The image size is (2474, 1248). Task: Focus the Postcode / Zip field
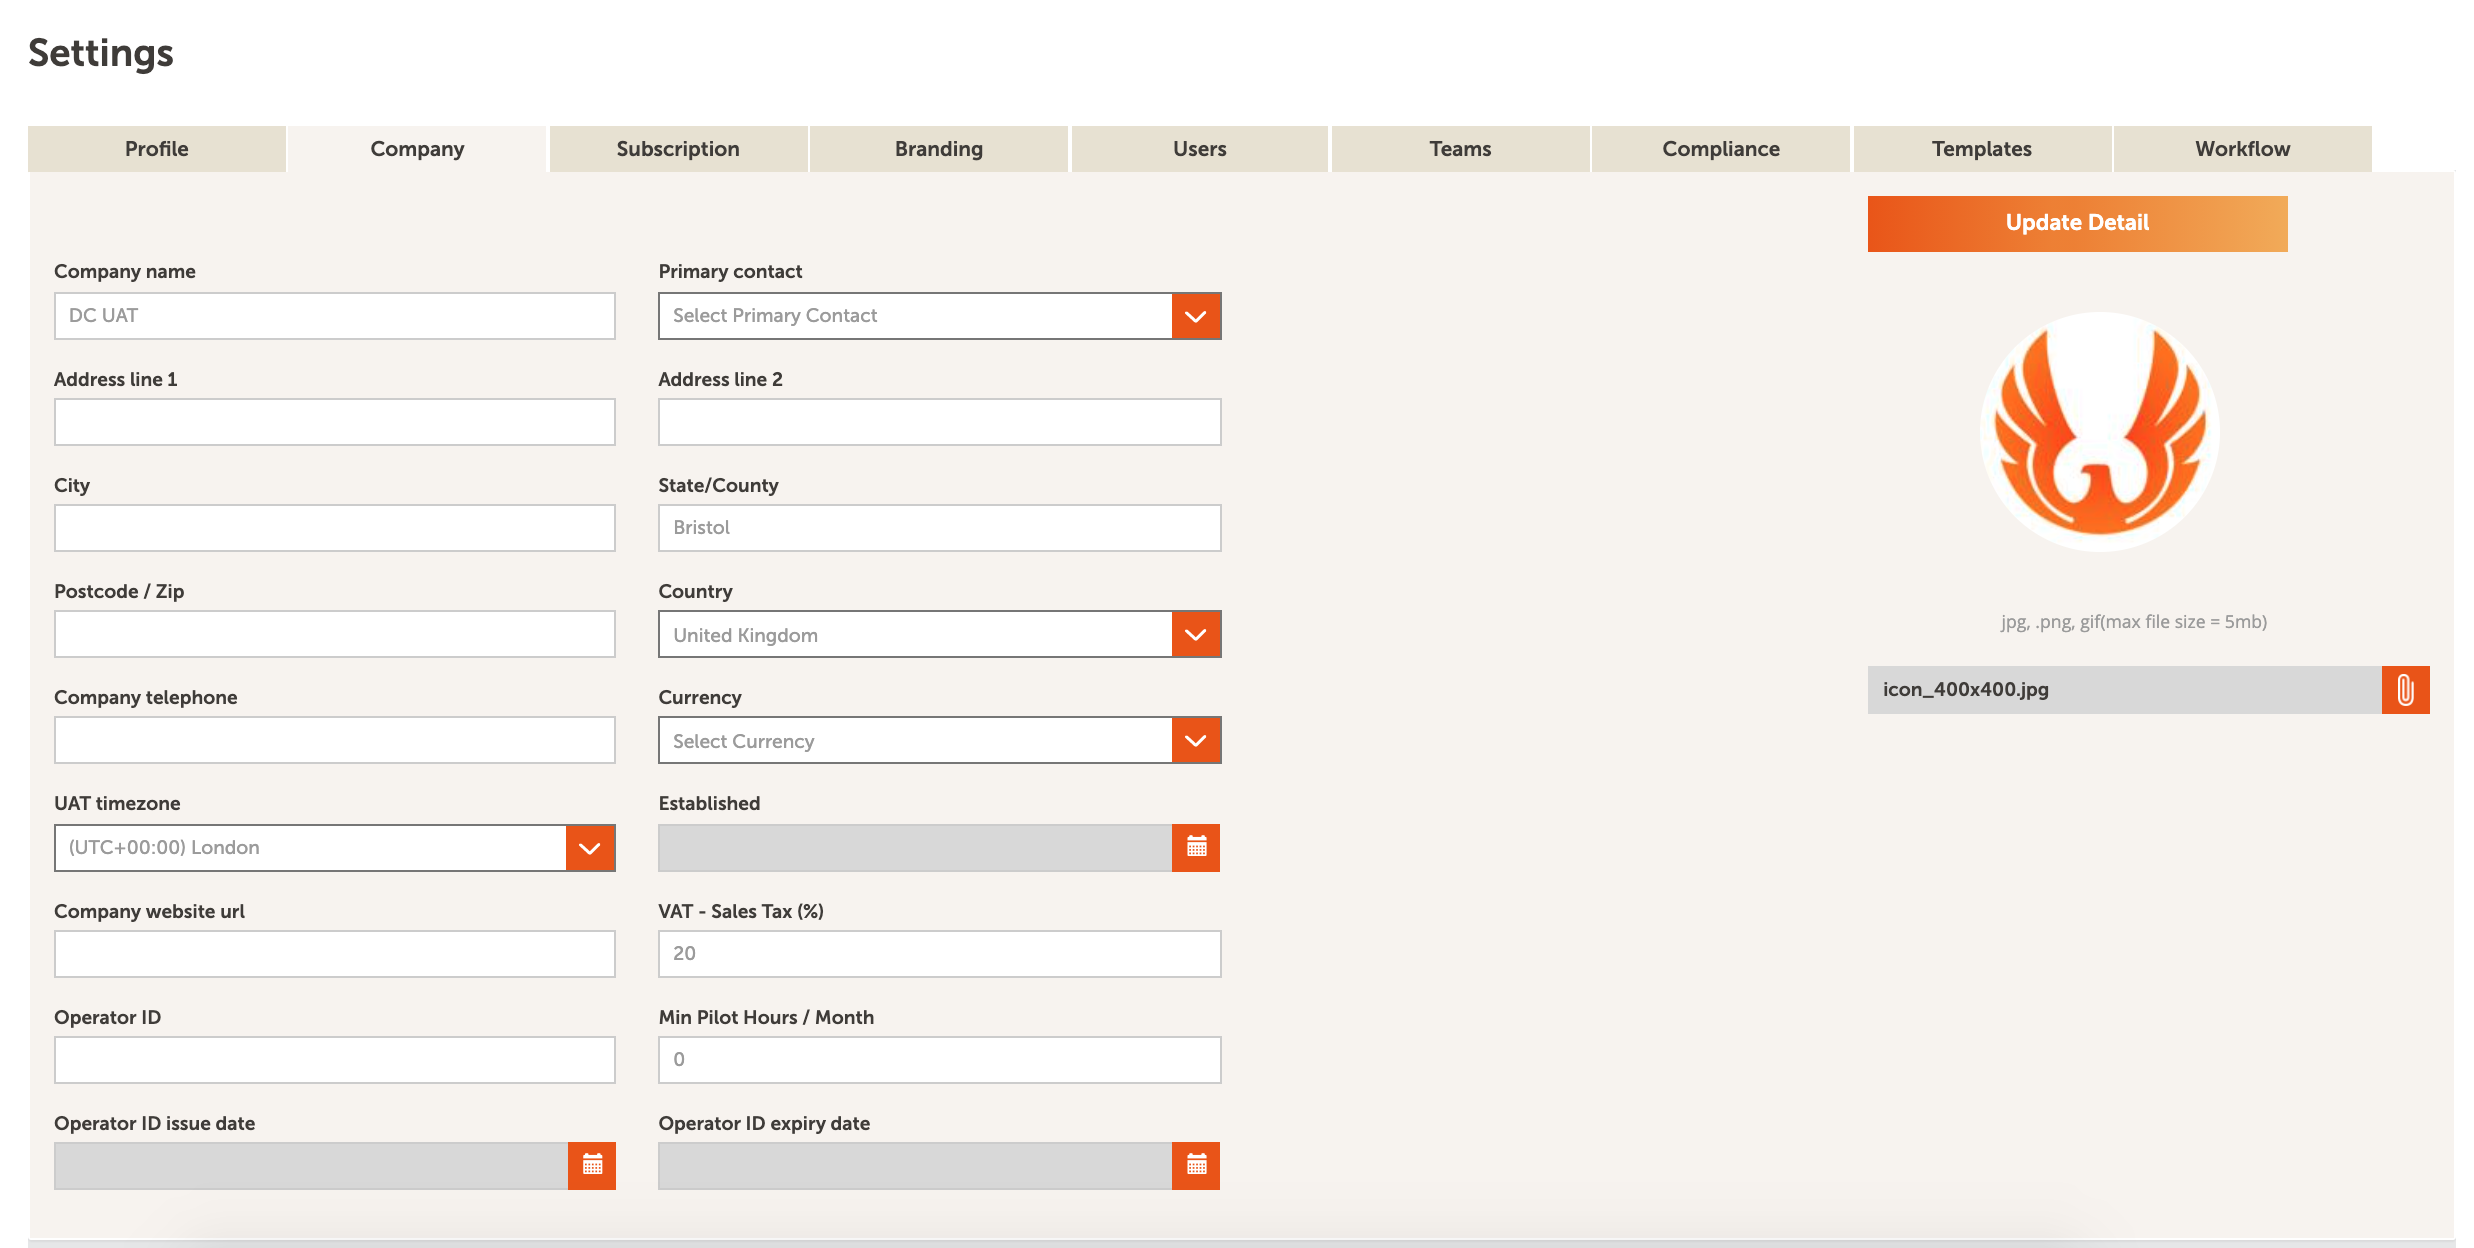point(335,634)
